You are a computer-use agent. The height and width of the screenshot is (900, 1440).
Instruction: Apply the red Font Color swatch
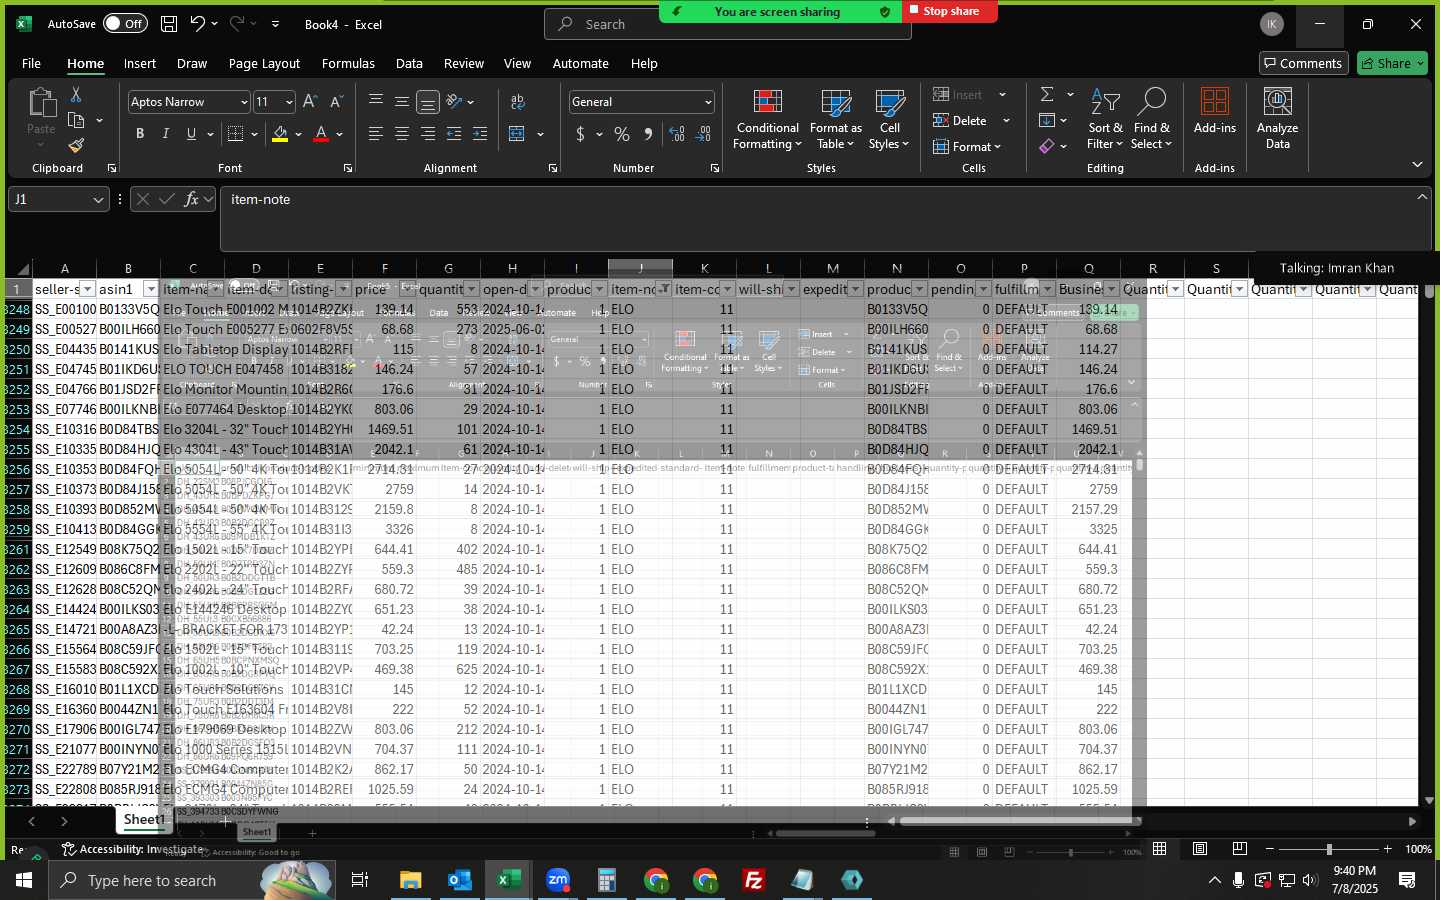321,134
